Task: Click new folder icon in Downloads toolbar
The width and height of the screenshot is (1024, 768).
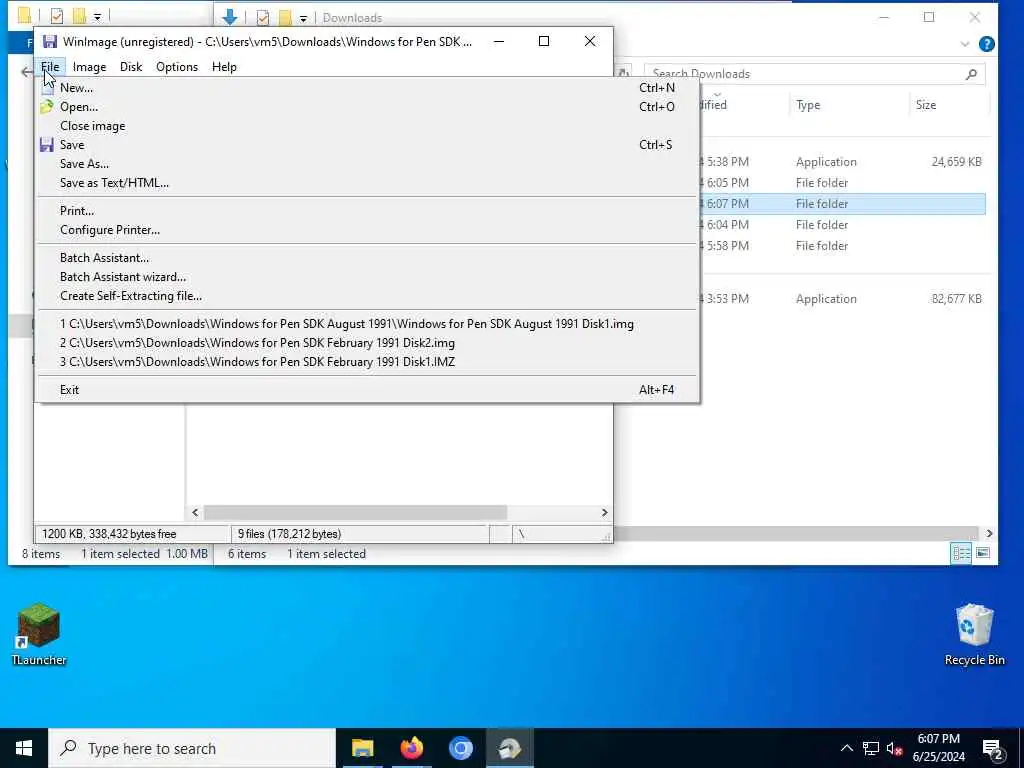Action: click(285, 18)
